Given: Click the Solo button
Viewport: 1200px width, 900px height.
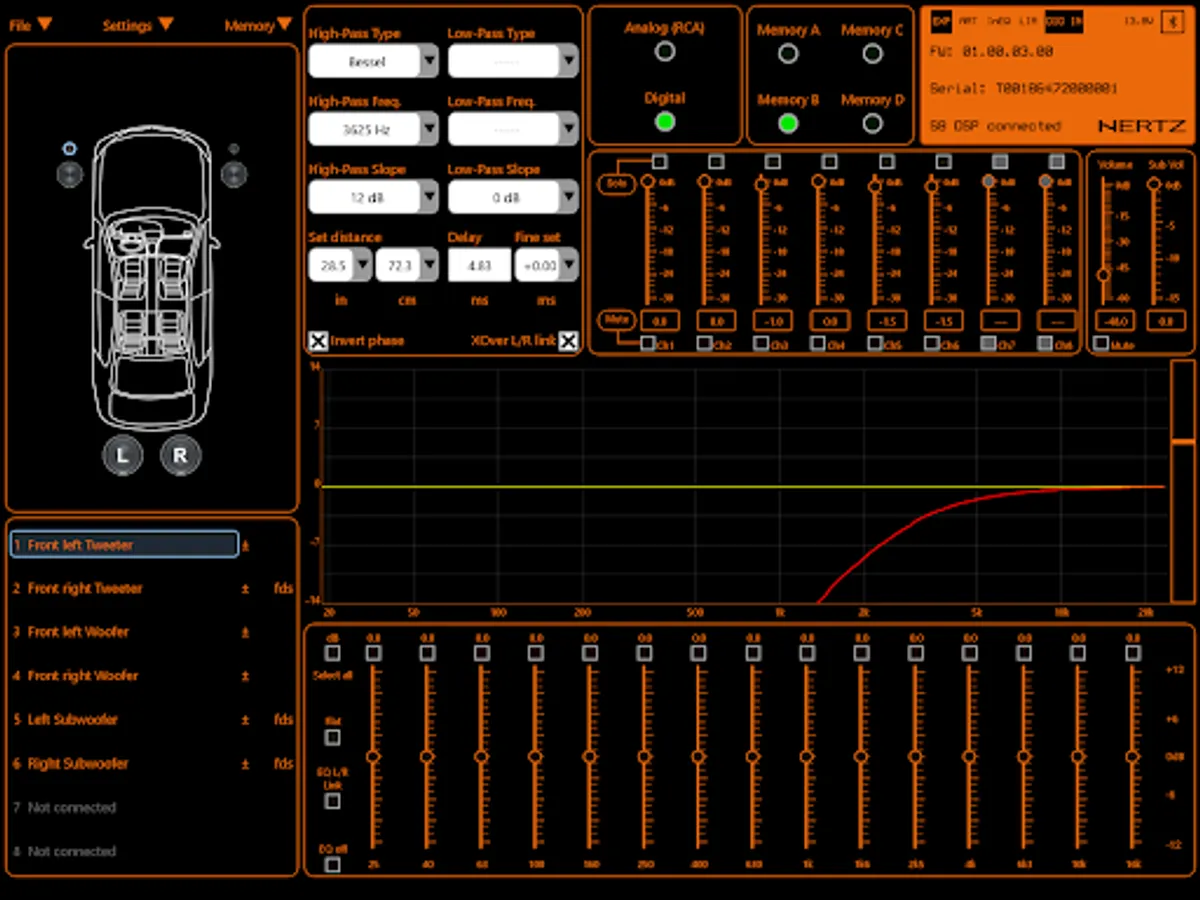Looking at the screenshot, I should [x=617, y=184].
